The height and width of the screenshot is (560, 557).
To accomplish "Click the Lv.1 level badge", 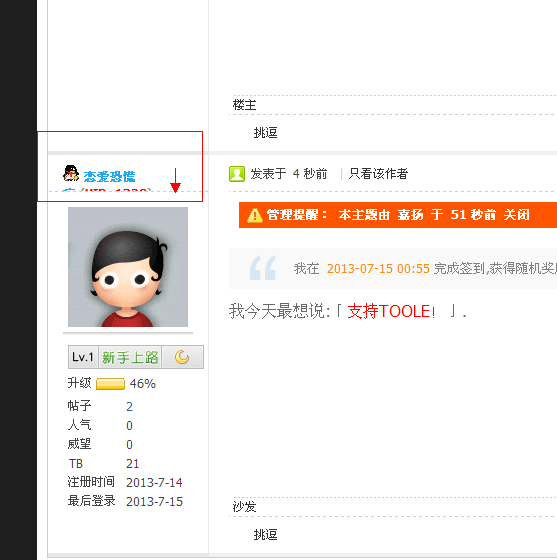I will point(83,357).
